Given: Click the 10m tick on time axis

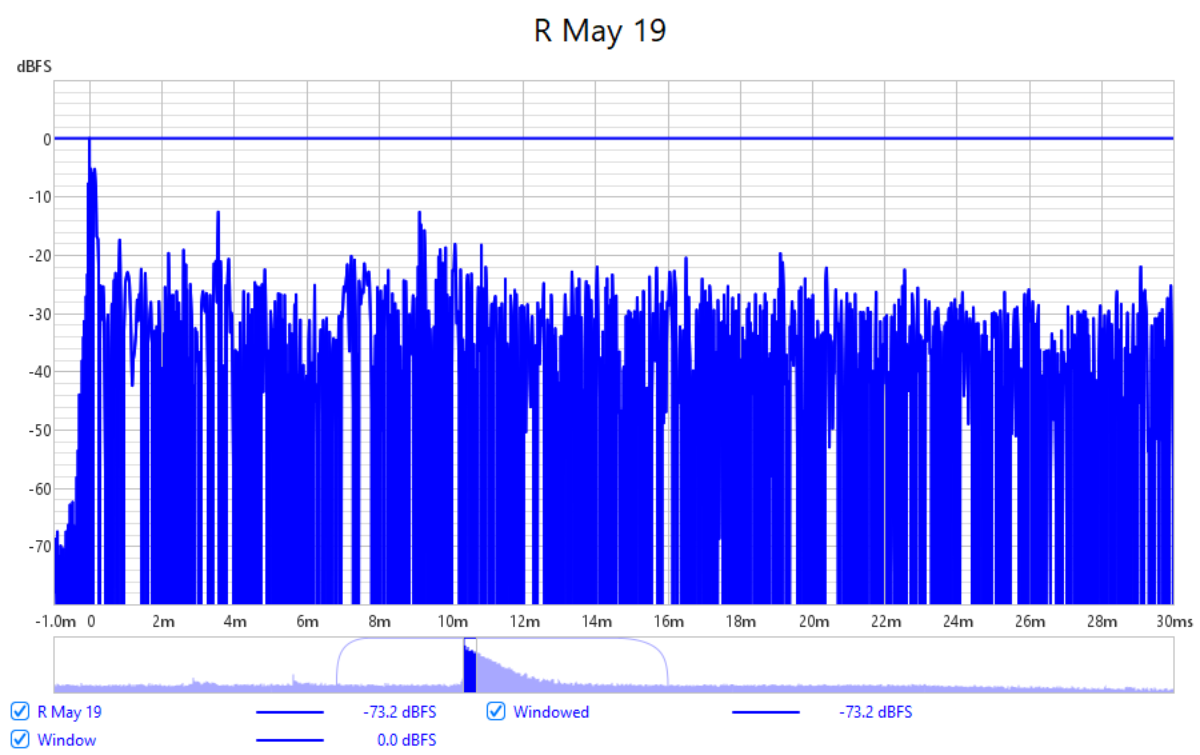Looking at the screenshot, I should (452, 621).
